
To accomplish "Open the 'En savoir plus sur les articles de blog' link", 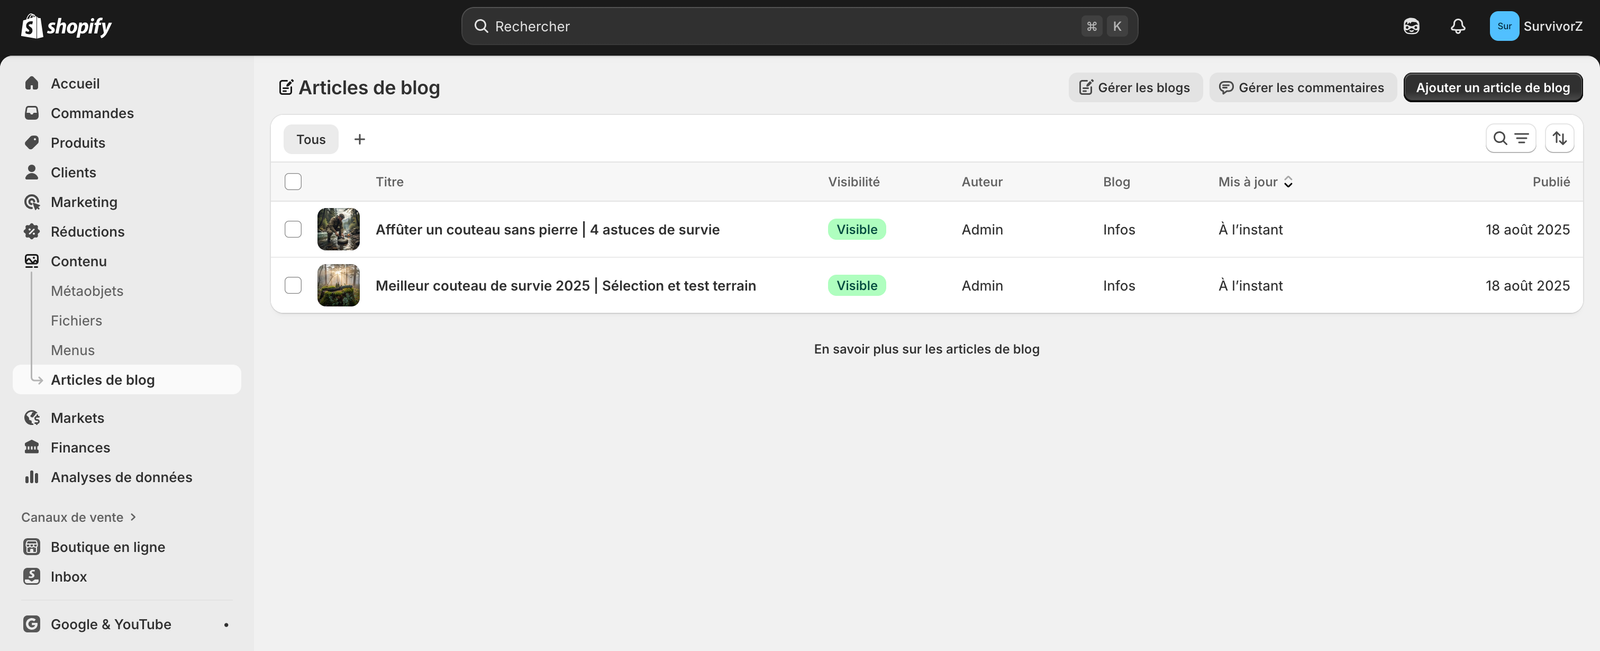I will coord(926,350).
